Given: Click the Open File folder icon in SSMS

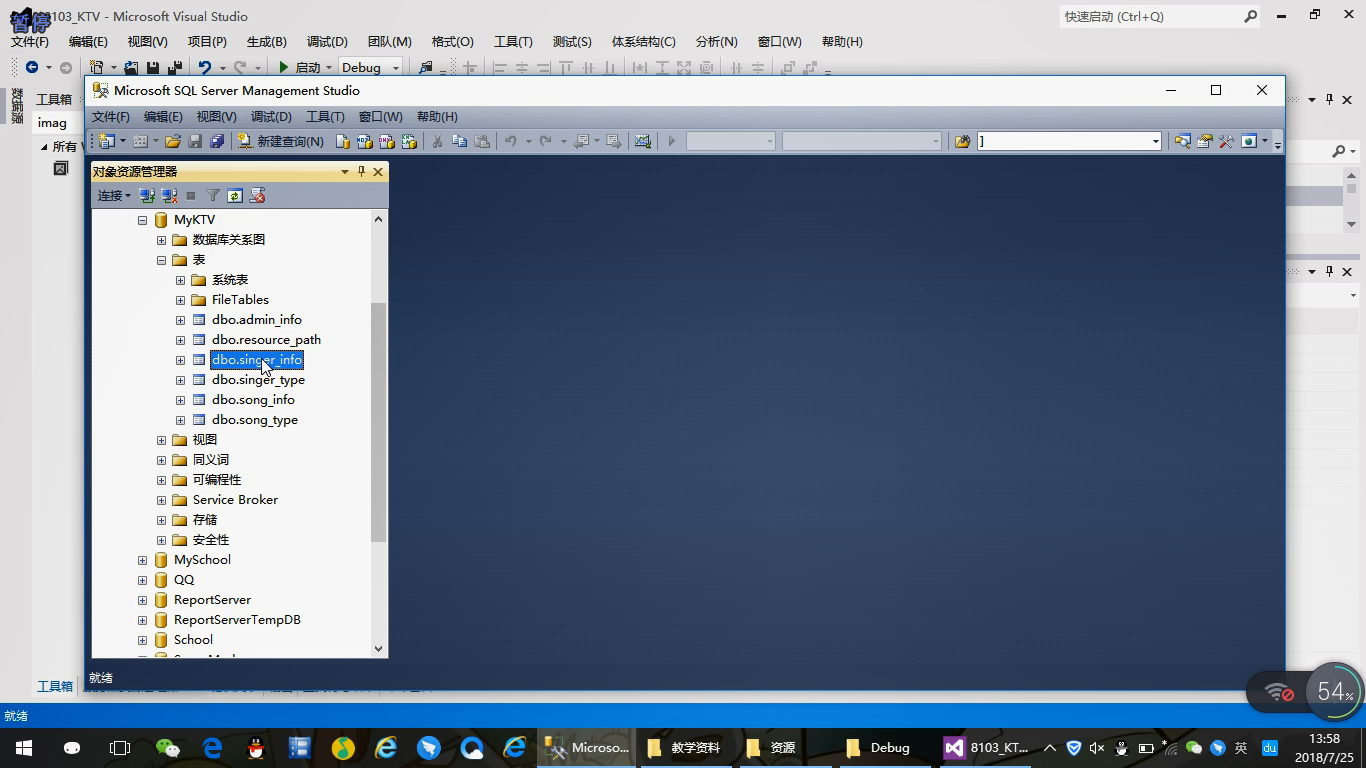Looking at the screenshot, I should [173, 141].
